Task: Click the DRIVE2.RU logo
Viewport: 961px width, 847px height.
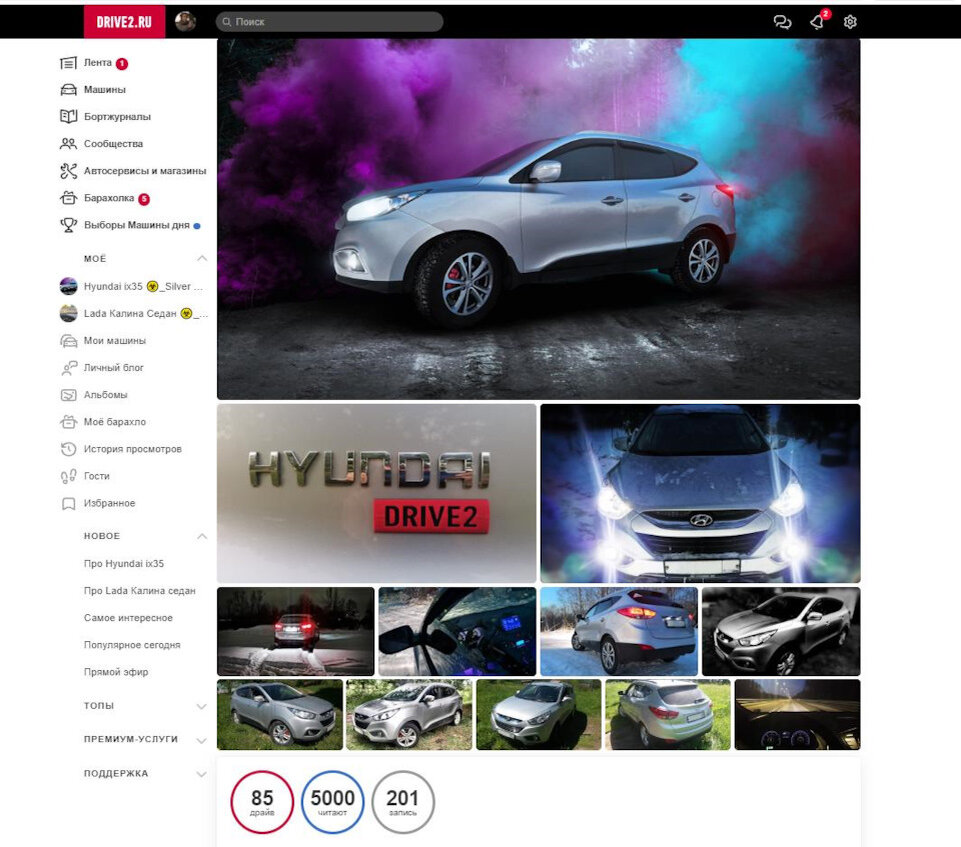Action: [124, 21]
